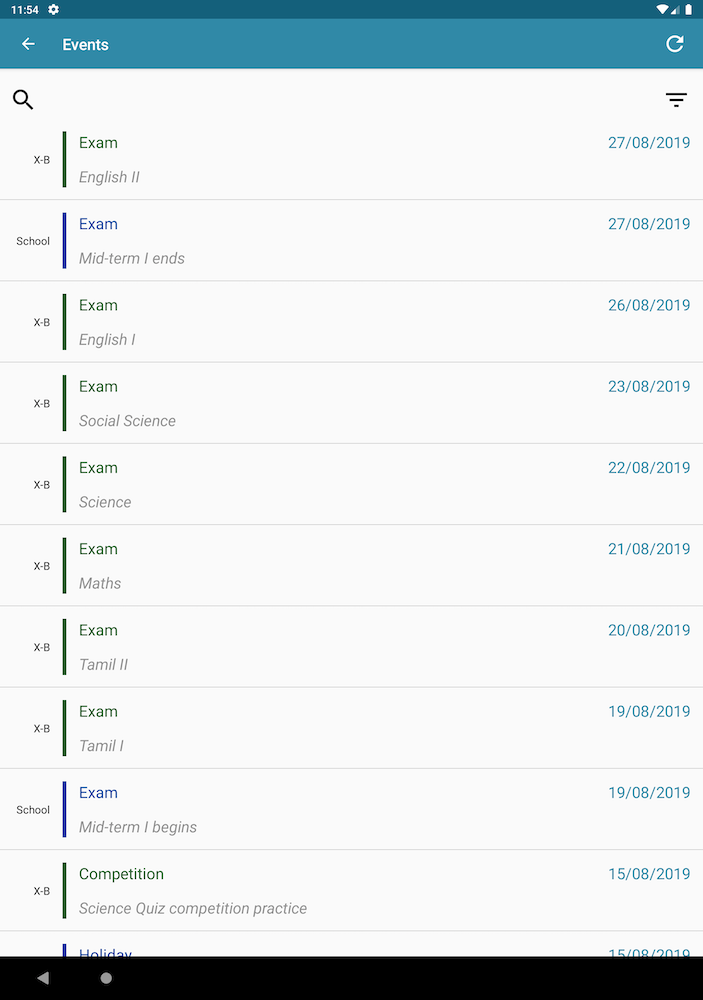703x1000 pixels.
Task: Open the English I exam entry
Action: (x=351, y=322)
